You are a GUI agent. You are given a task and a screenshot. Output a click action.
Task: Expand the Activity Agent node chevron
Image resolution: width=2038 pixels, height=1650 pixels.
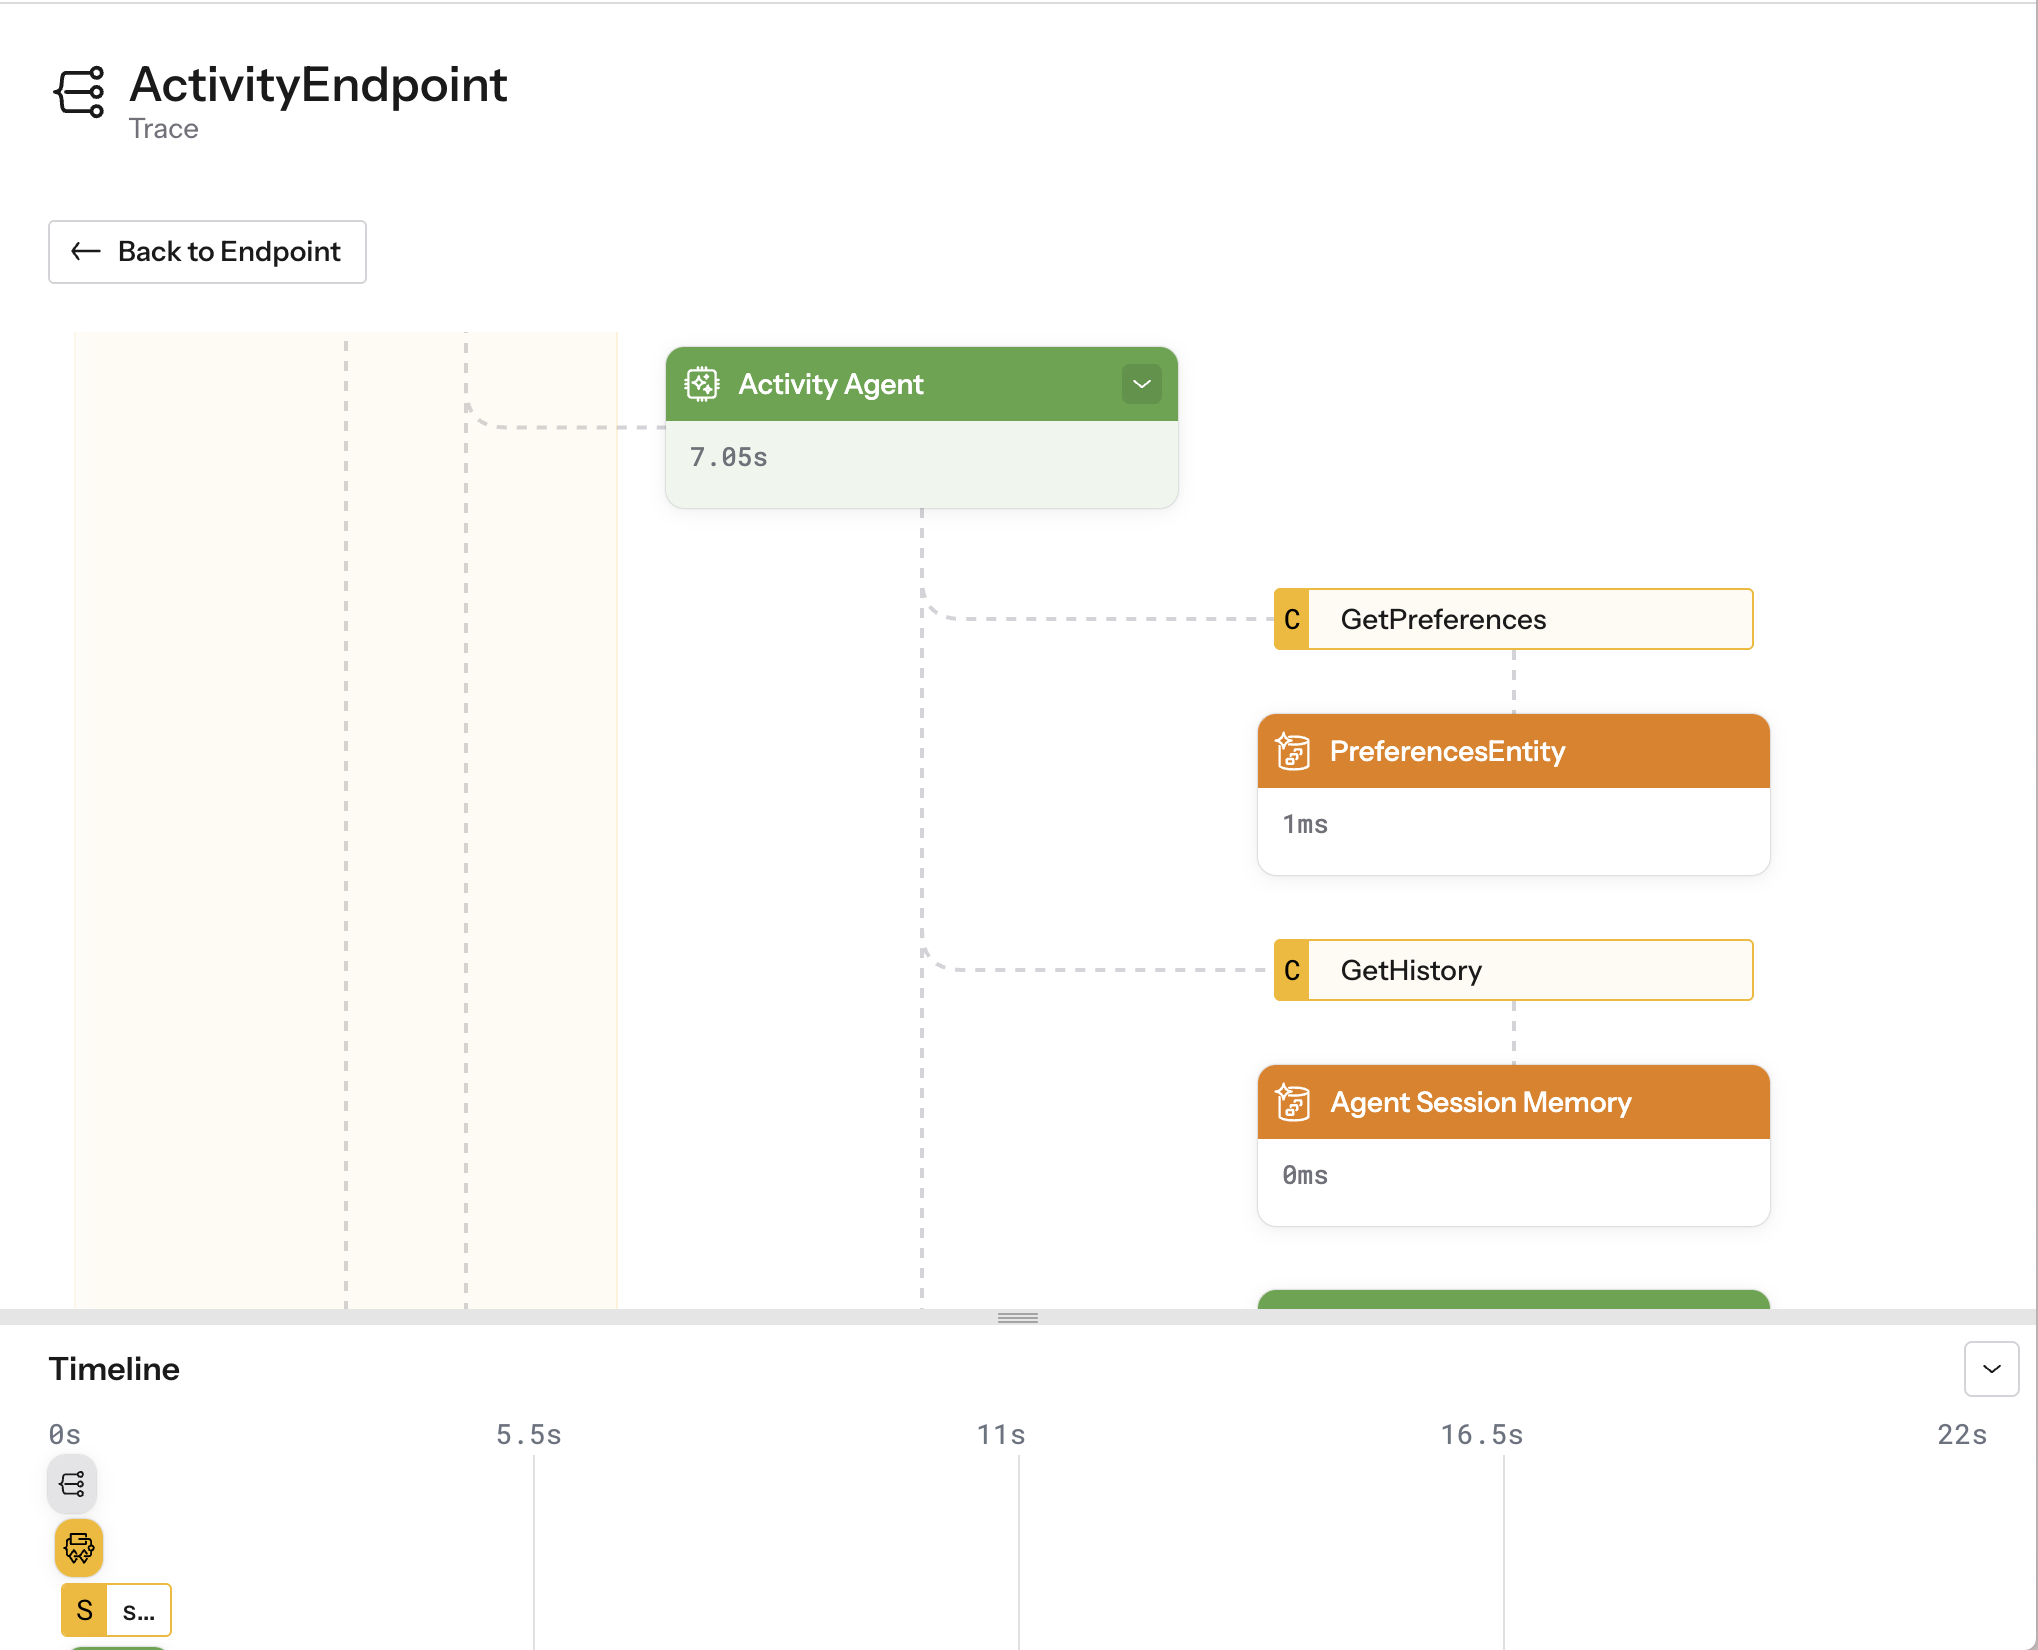(x=1141, y=384)
